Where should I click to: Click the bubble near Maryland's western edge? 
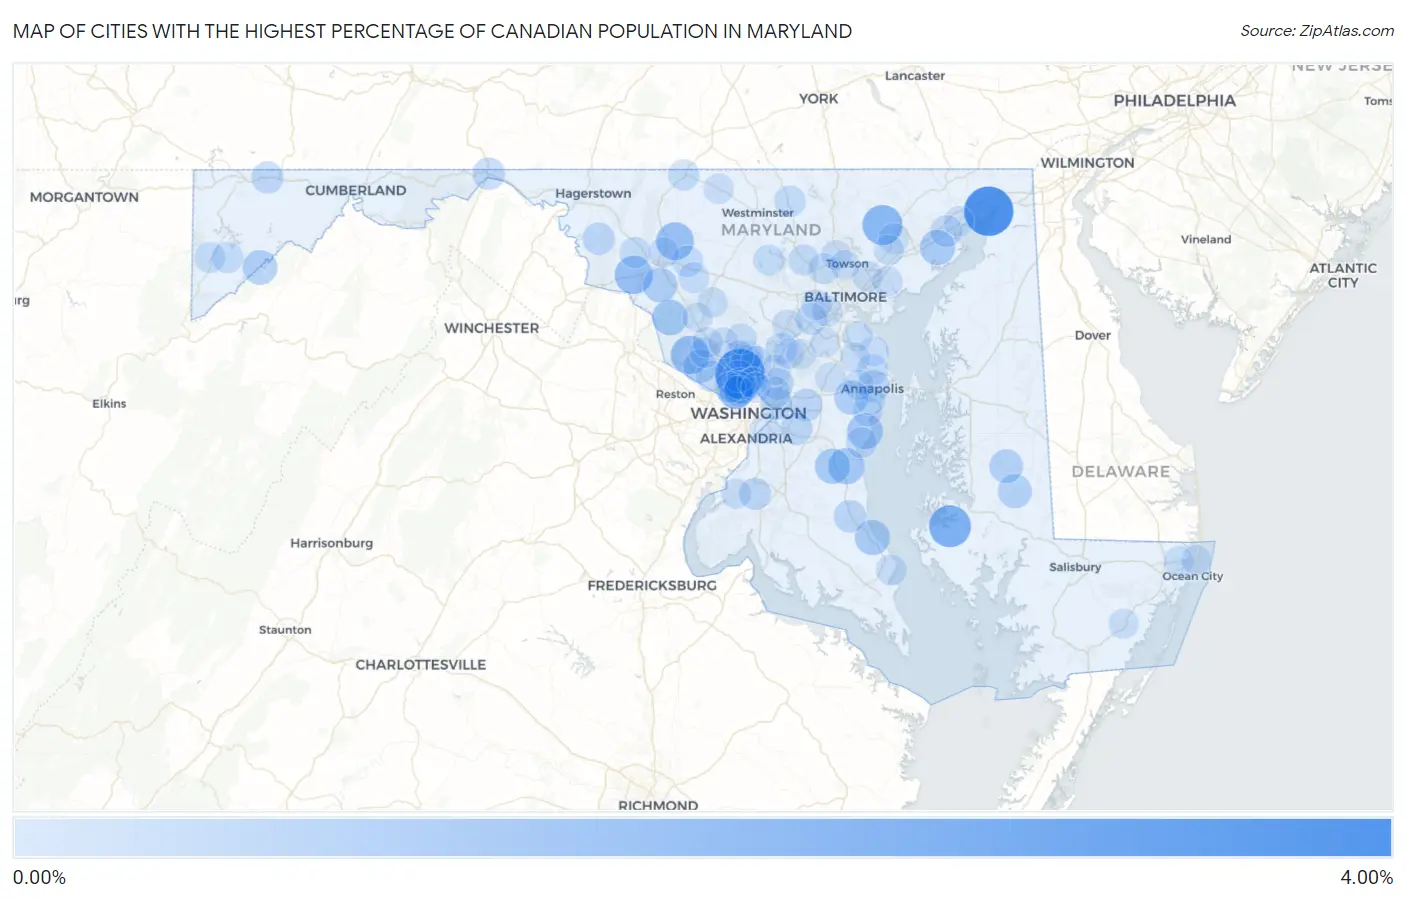(209, 257)
